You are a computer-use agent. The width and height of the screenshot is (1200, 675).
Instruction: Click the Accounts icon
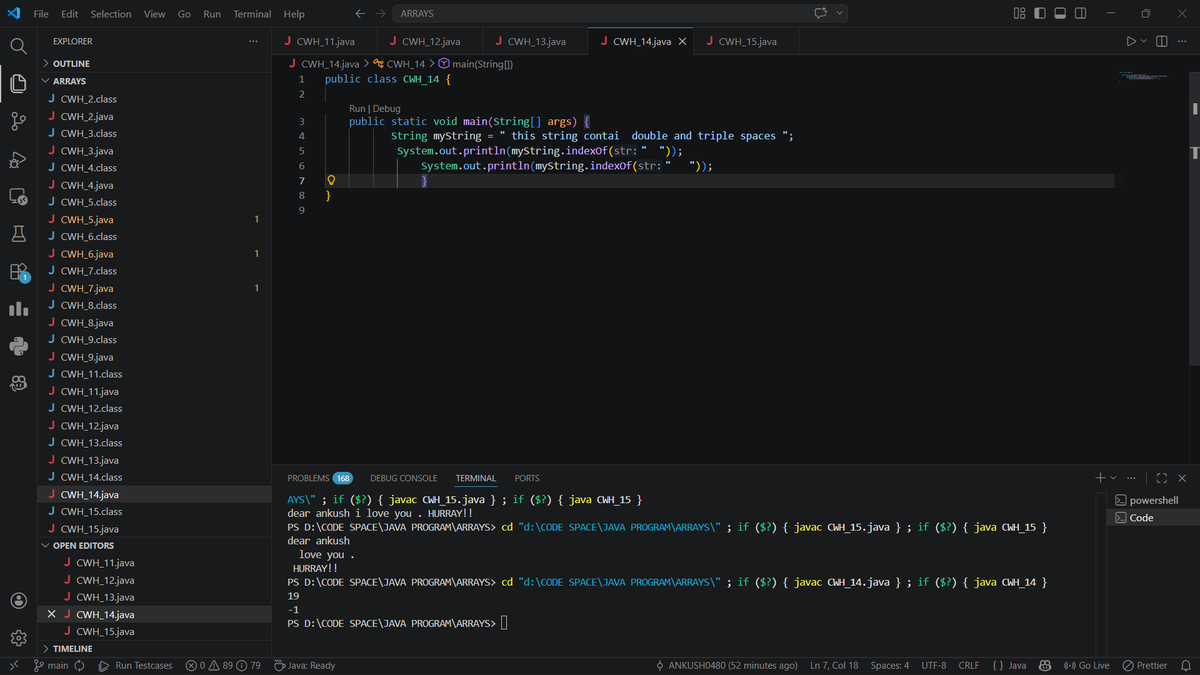[18, 600]
